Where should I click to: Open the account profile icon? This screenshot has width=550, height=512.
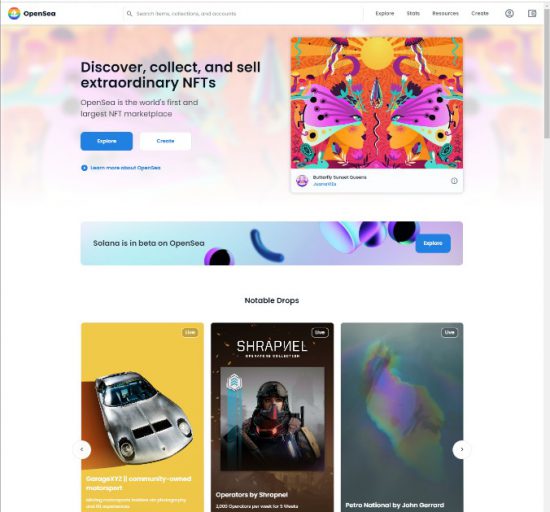(509, 13)
